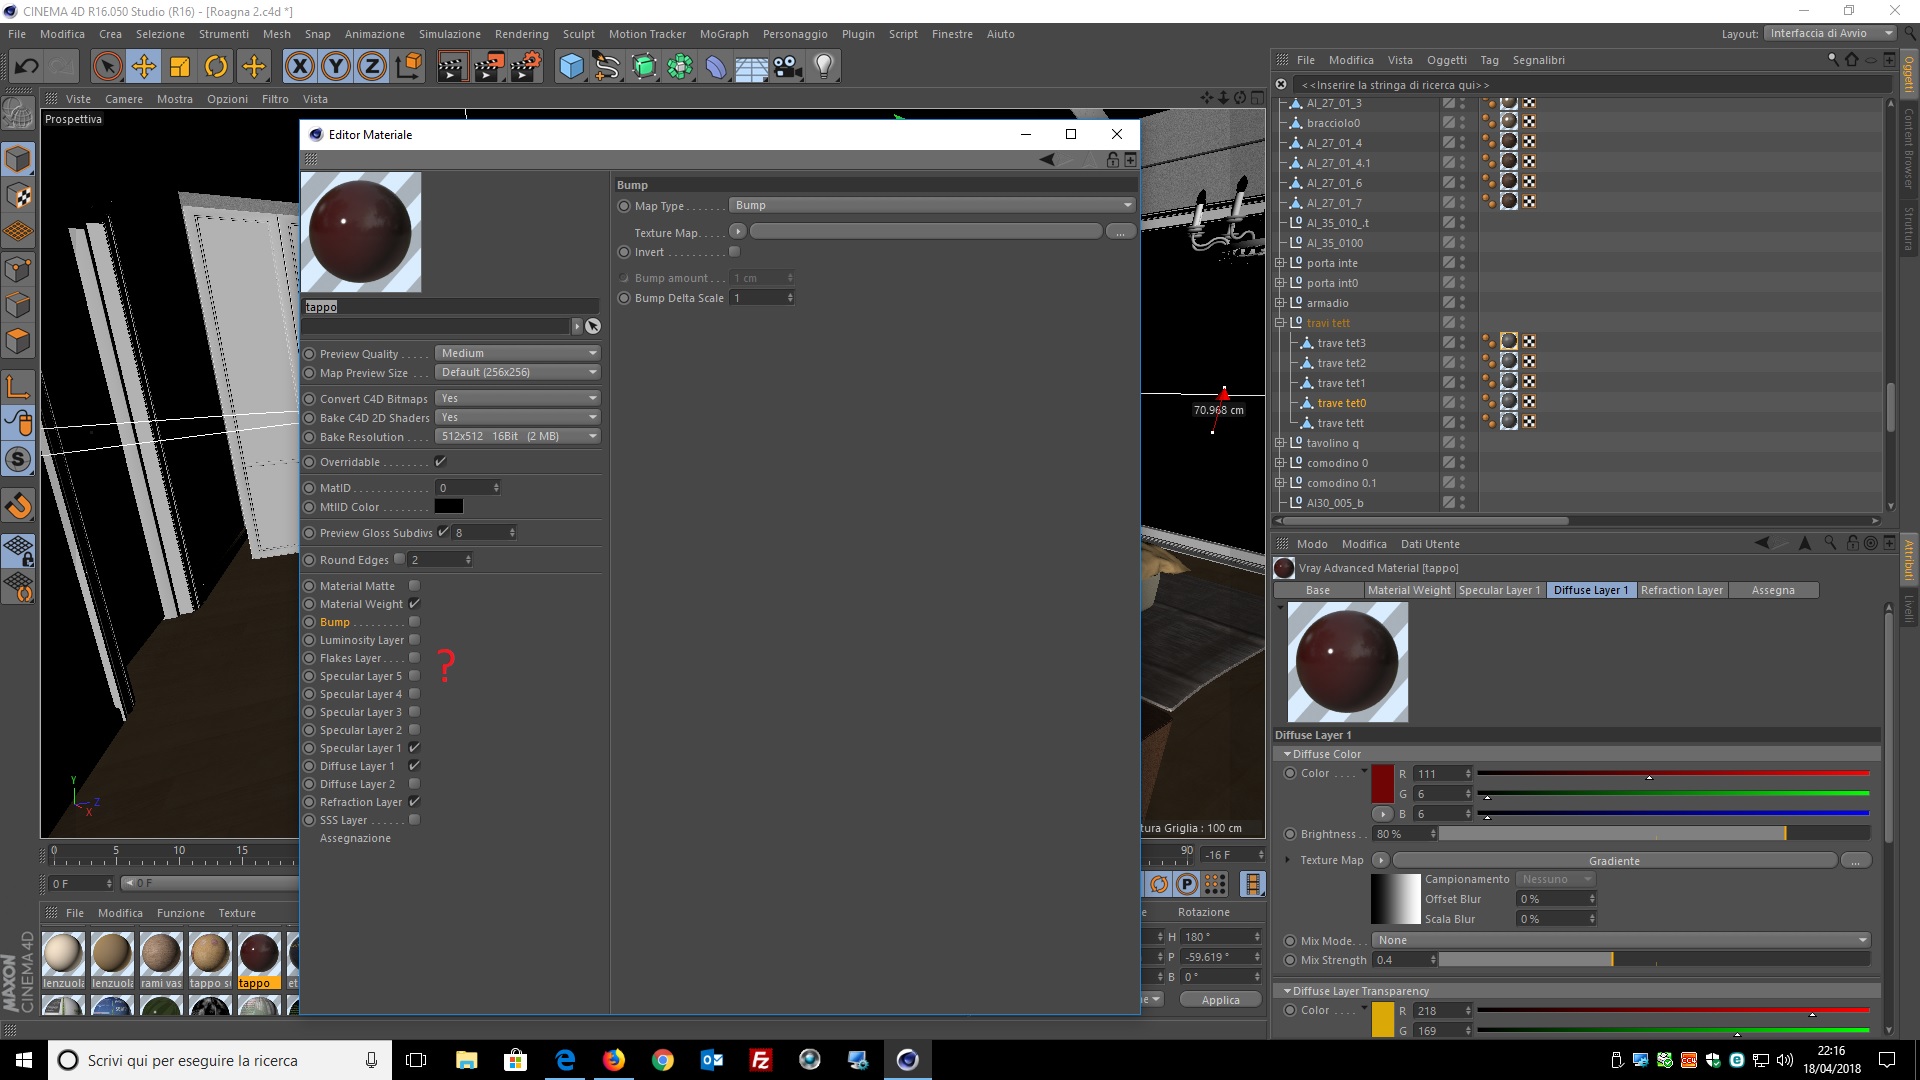Click the render to picture viewer icon
Viewport: 1920px width, 1080px height.
[x=488, y=67]
